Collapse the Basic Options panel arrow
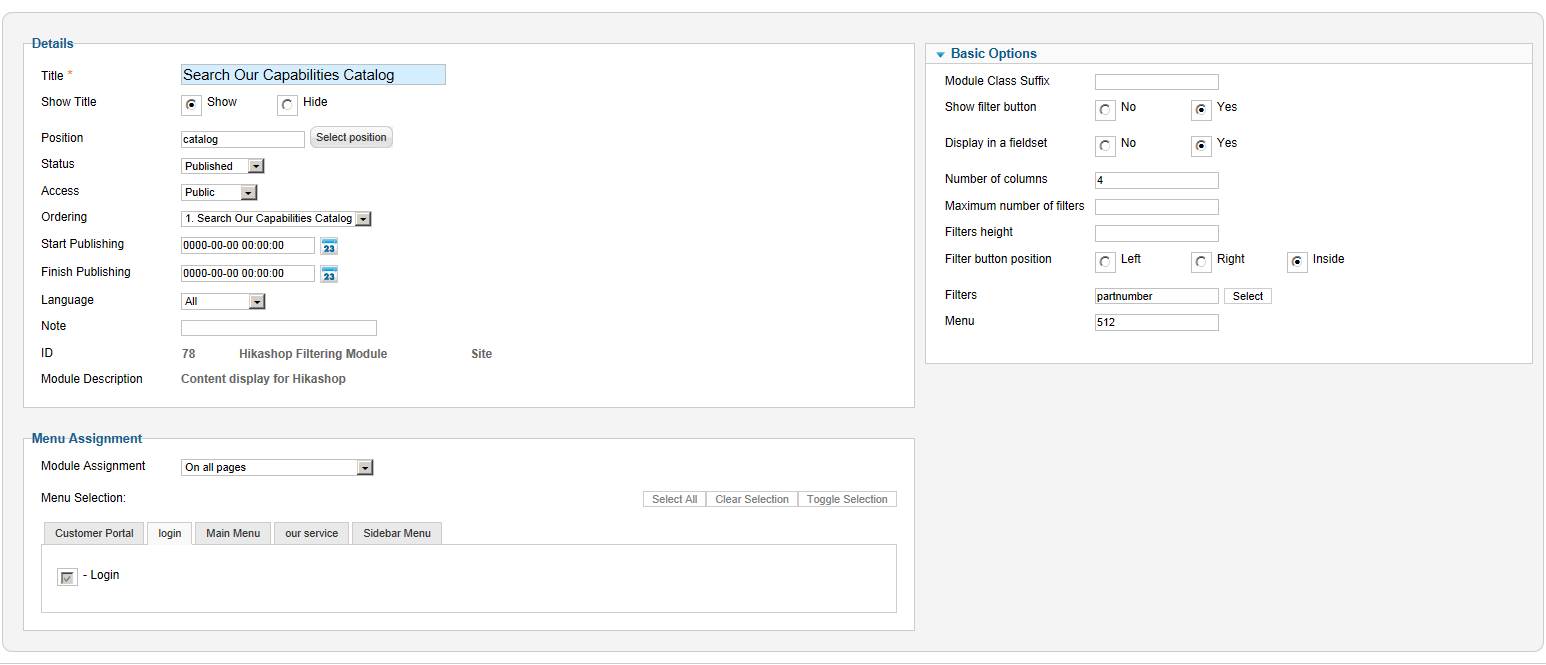Viewport: 1546px width, 665px height. pyautogui.click(x=940, y=55)
